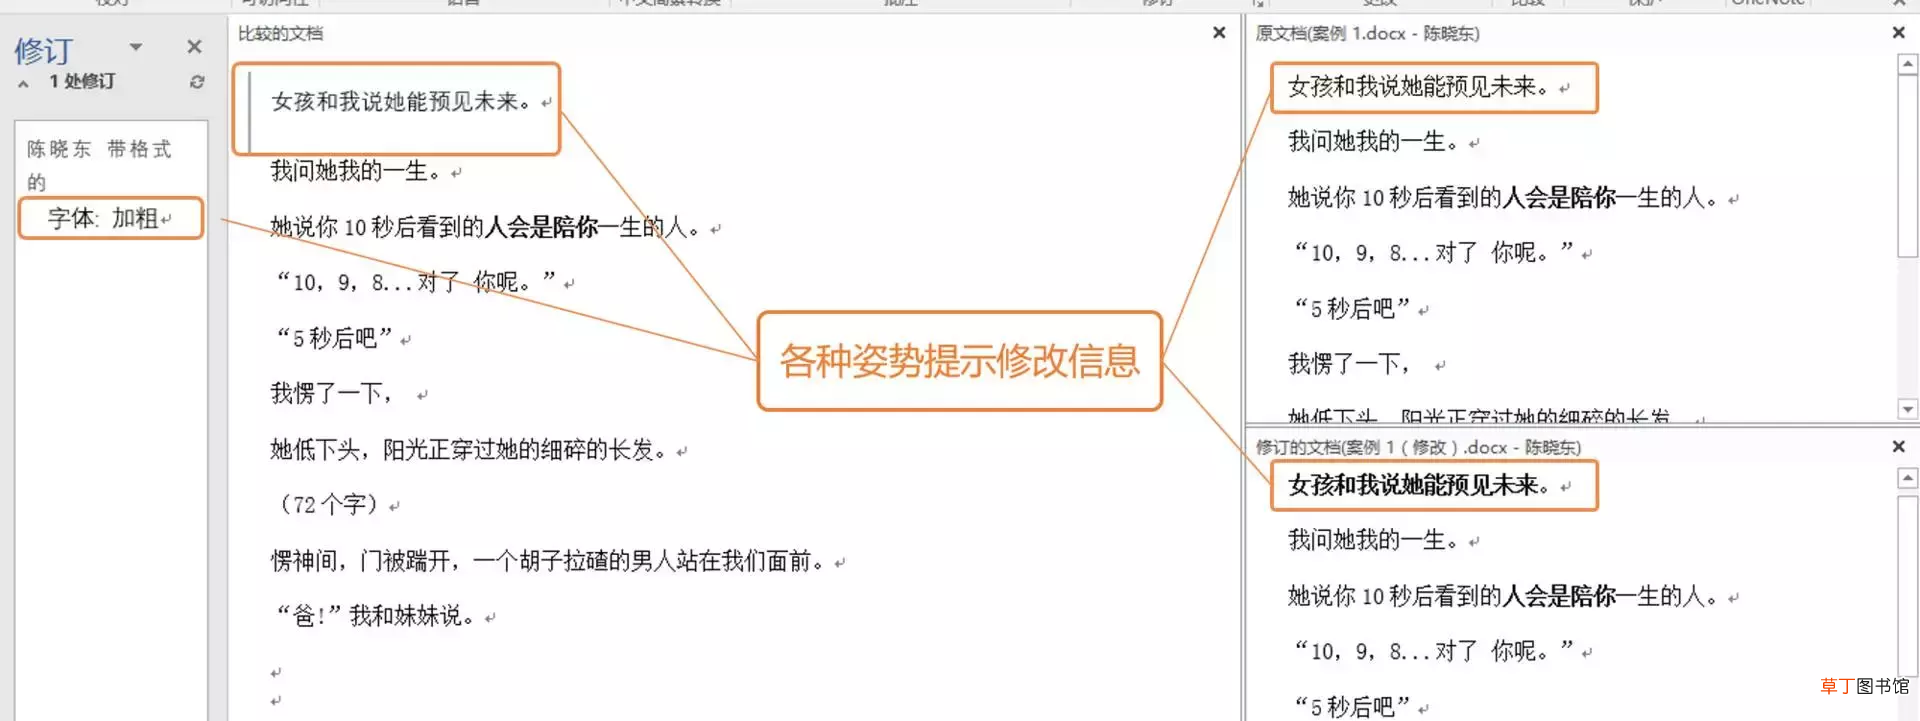Collapse the 1 处修订 summary chevron
This screenshot has width=1920, height=721.
(23, 83)
